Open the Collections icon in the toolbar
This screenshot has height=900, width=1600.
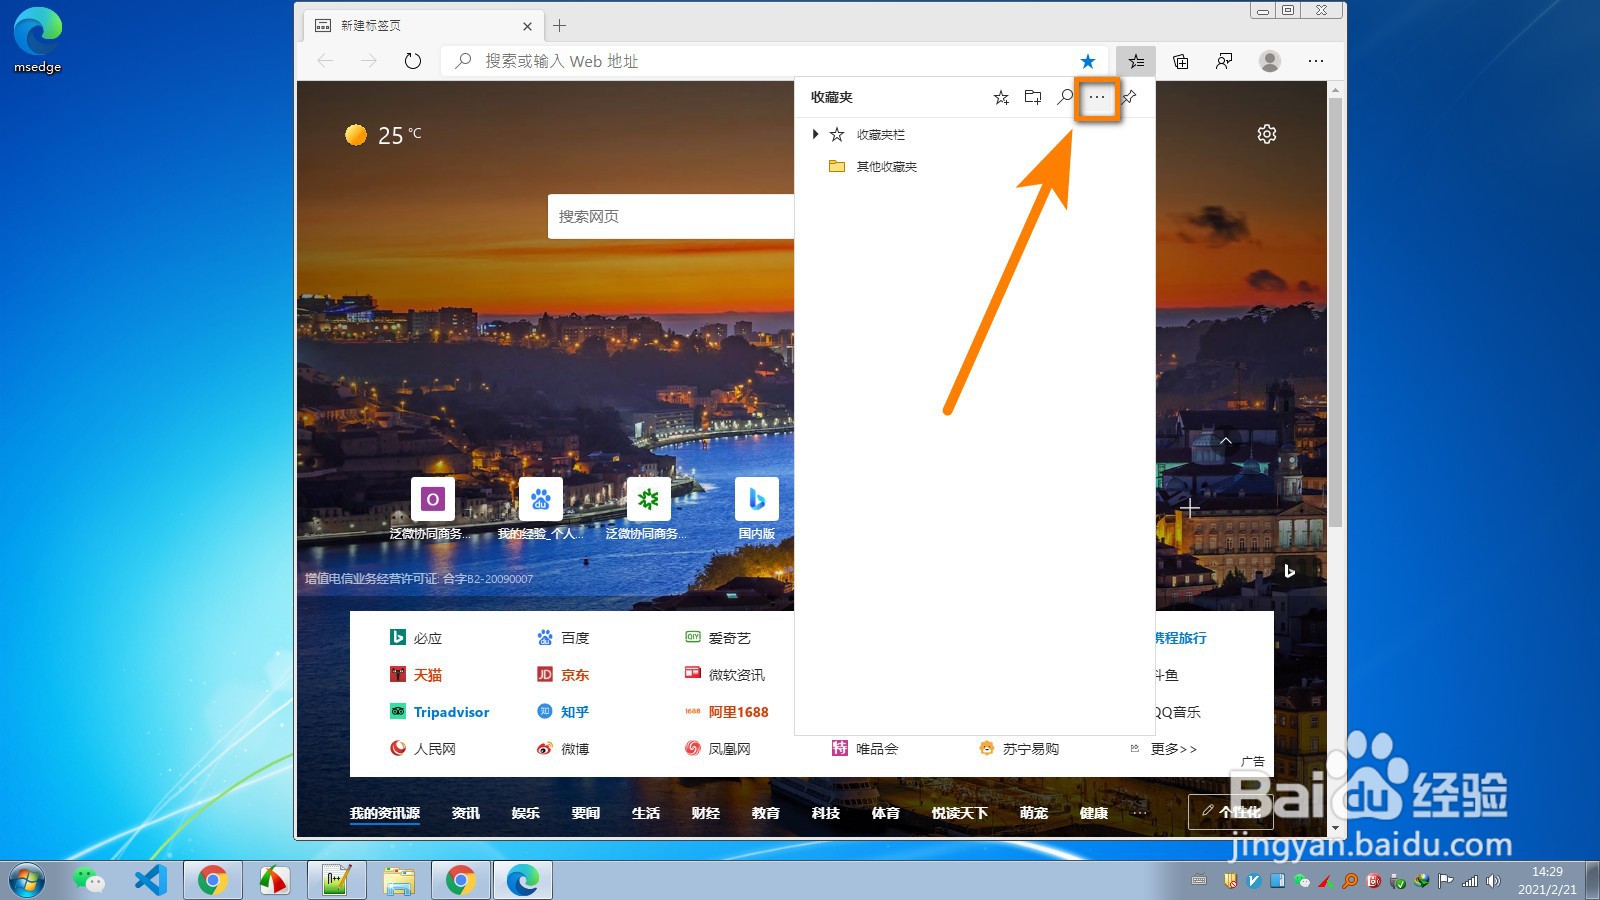[x=1180, y=61]
